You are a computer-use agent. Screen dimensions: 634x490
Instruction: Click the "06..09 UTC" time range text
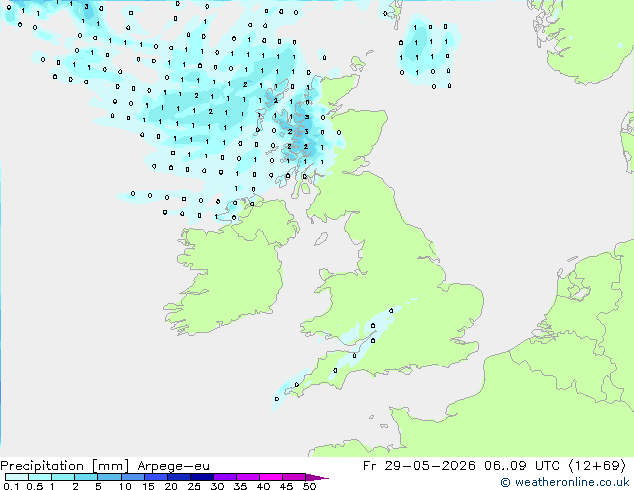522,466
